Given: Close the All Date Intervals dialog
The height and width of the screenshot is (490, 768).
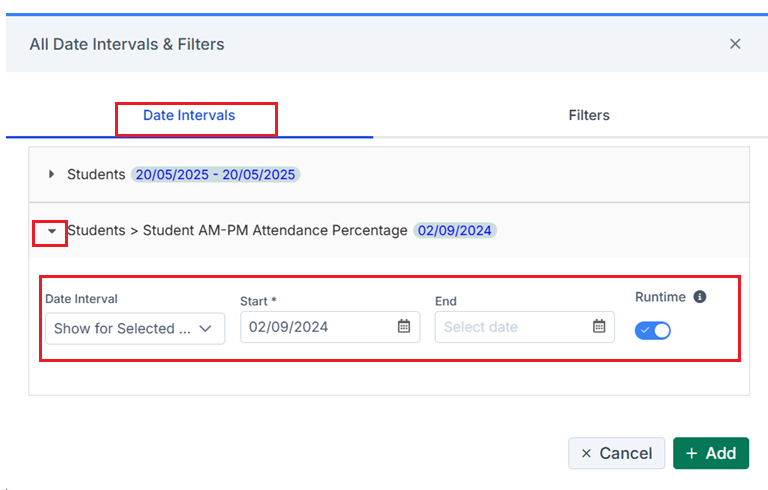Looking at the screenshot, I should pyautogui.click(x=735, y=44).
